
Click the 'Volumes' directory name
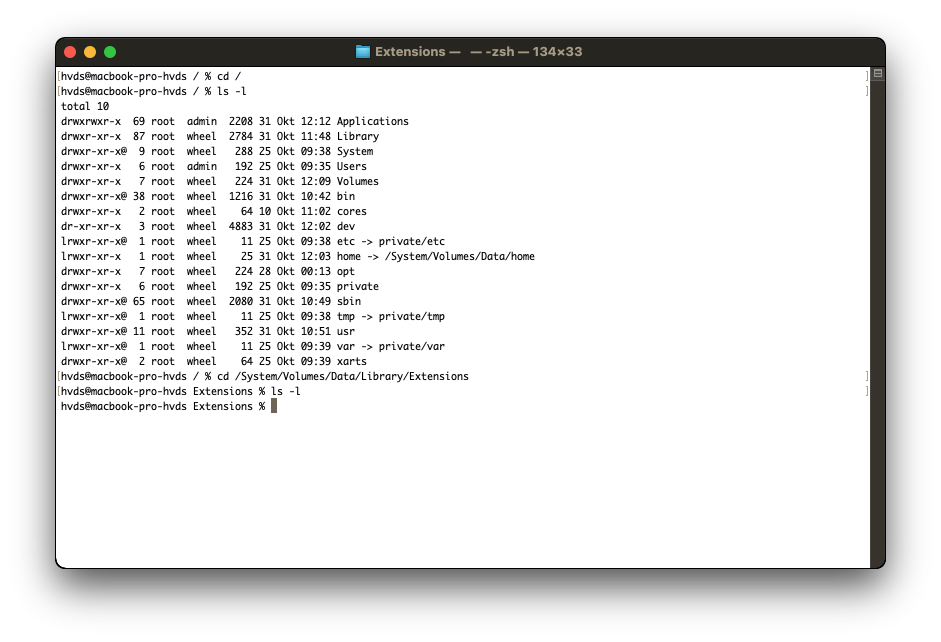(x=358, y=181)
